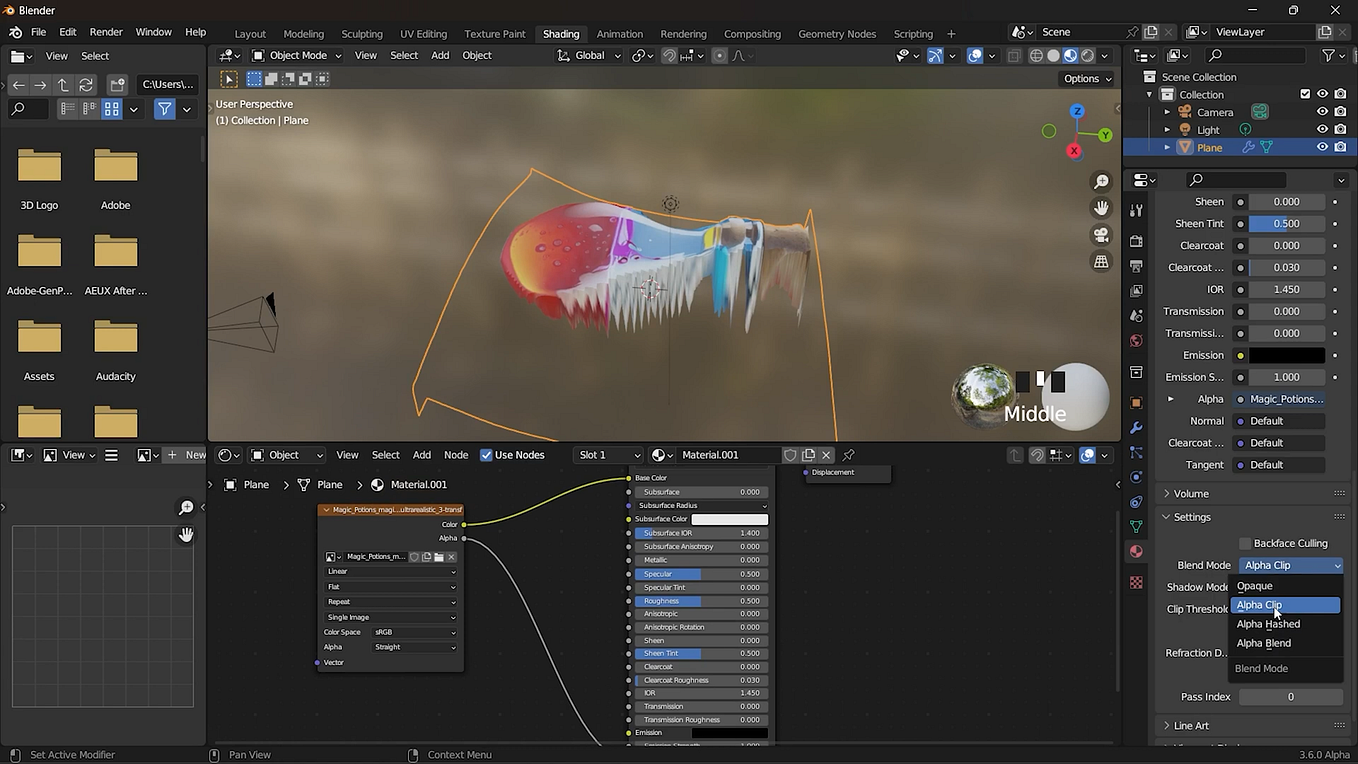The image size is (1358, 764).
Task: Choose Alpha Hashed from the Blend Mode list
Action: (x=1268, y=624)
